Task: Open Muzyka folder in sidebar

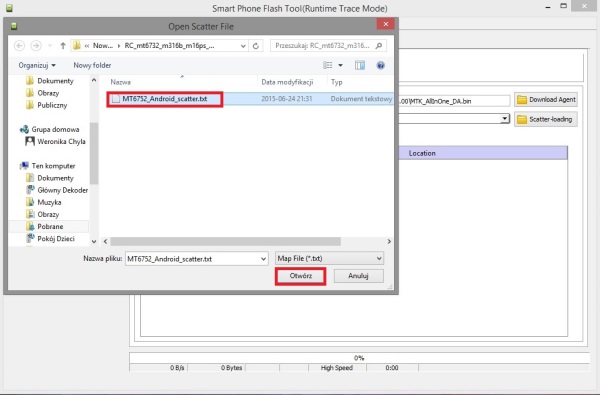Action: point(44,202)
